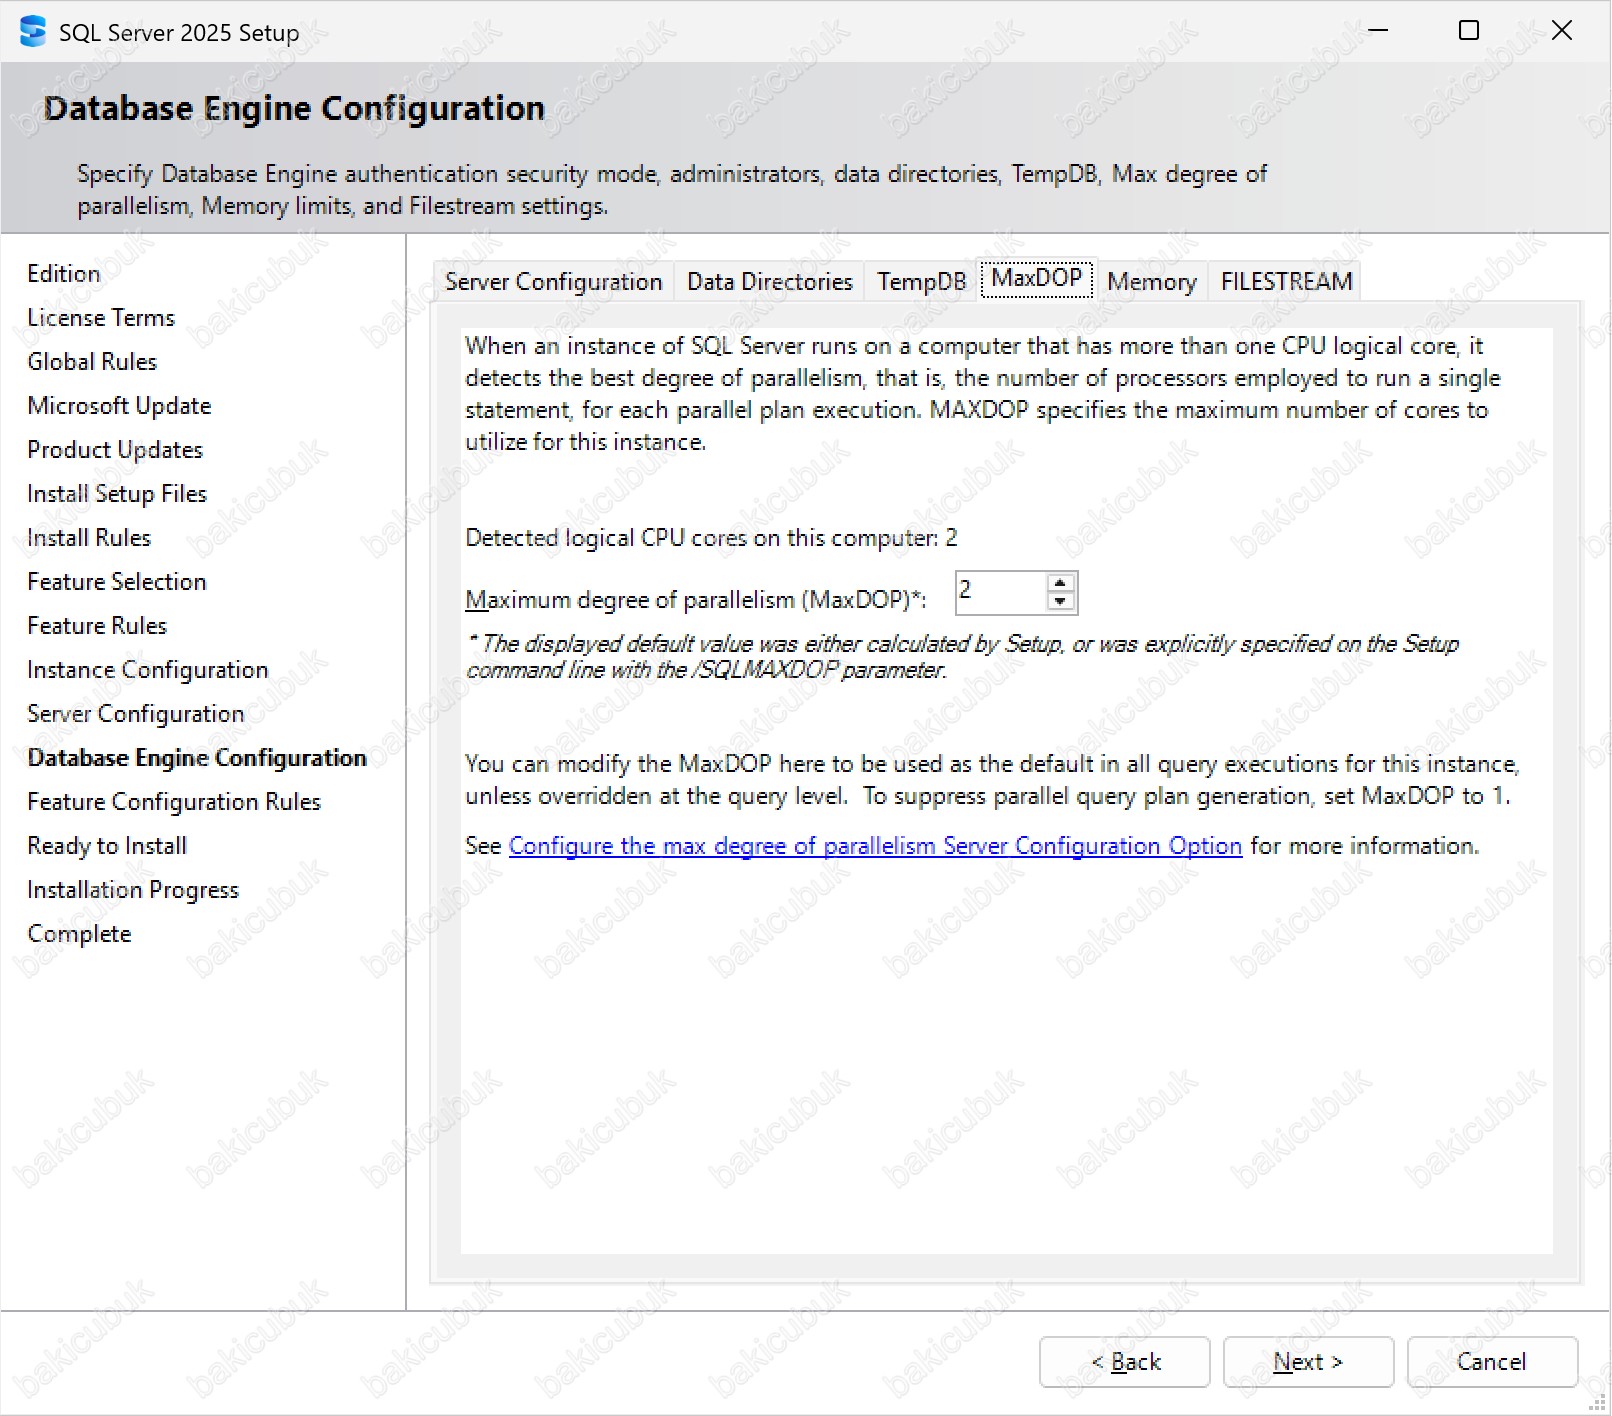Select the Feature Rules step
Viewport: 1612px width, 1416px height.
tap(97, 626)
